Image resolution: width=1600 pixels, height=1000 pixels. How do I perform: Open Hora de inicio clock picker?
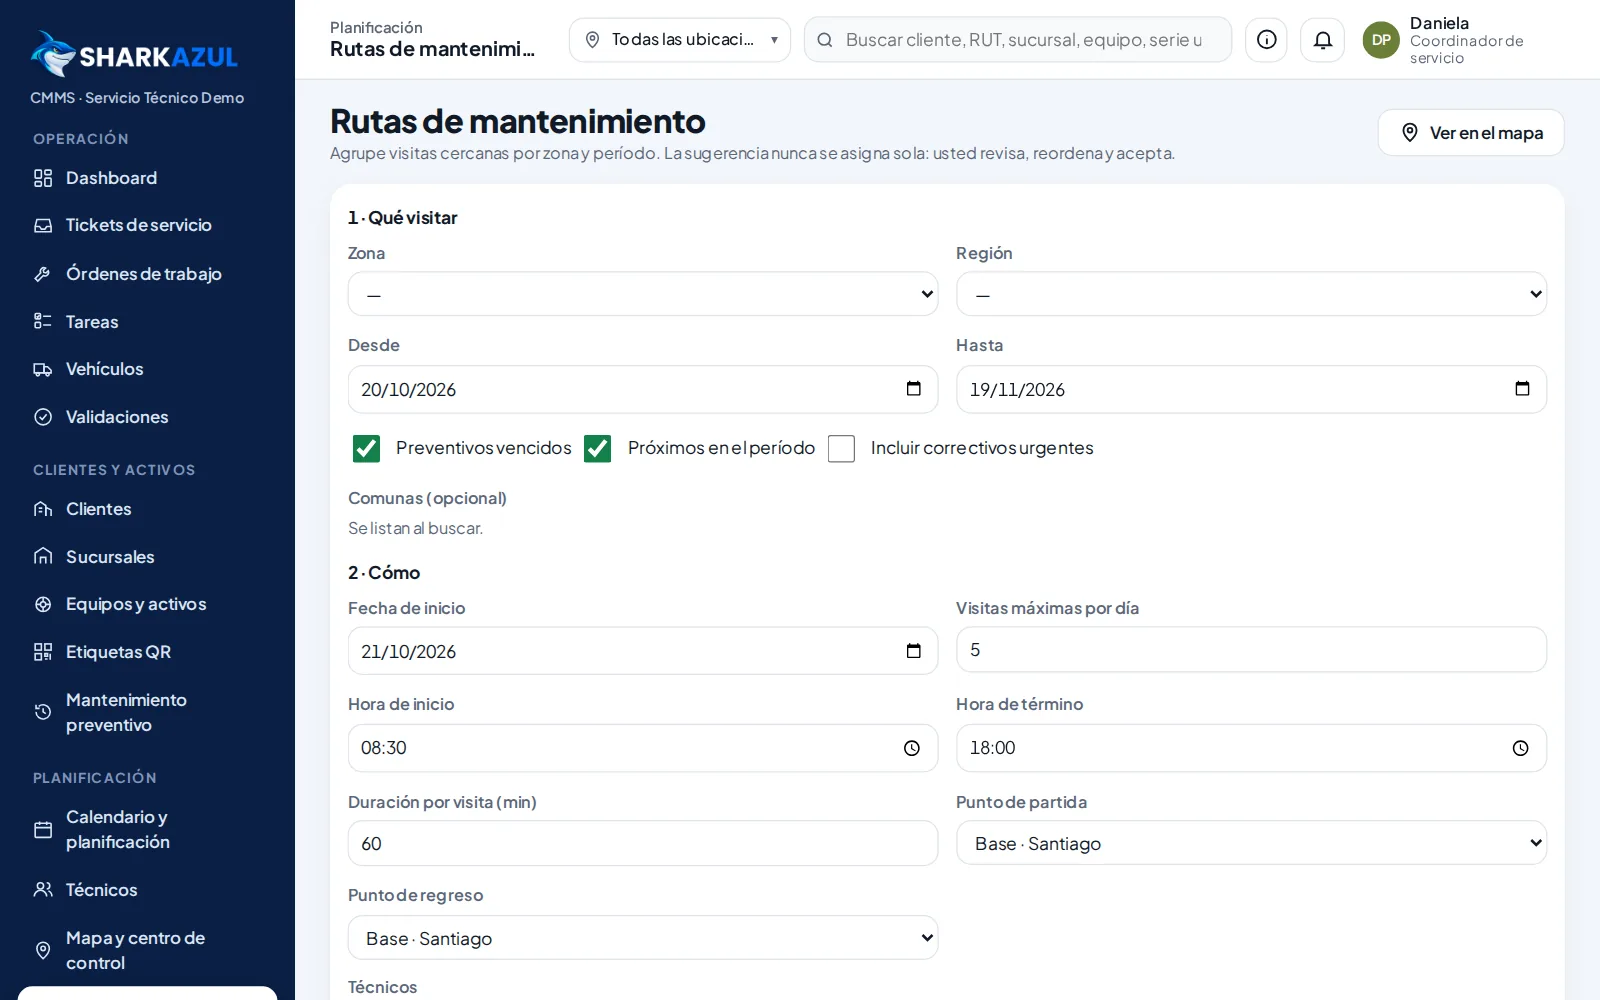[912, 748]
